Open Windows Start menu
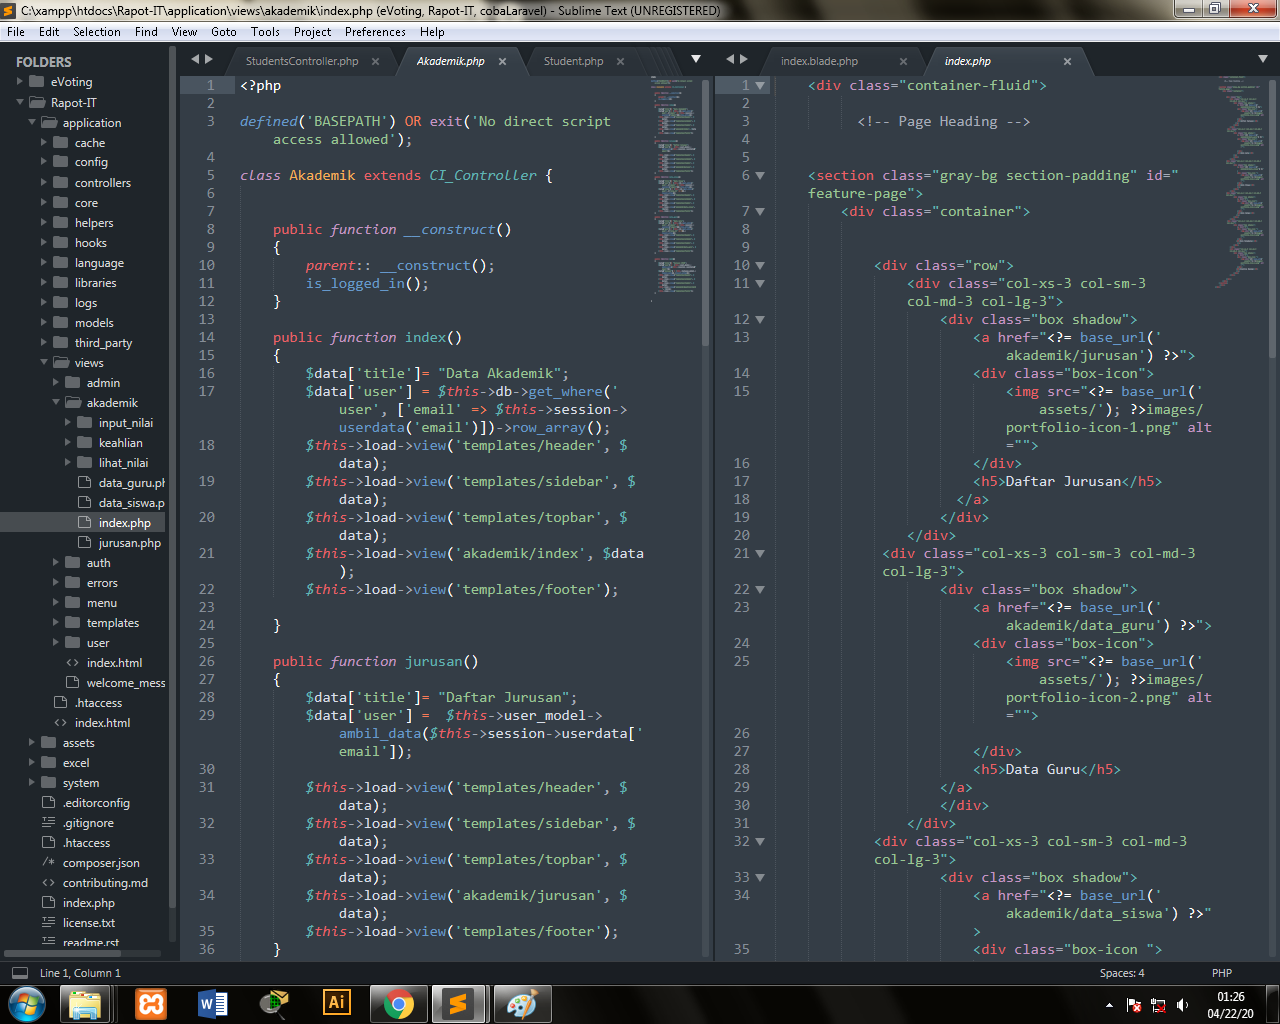This screenshot has width=1280, height=1024. [26, 1004]
